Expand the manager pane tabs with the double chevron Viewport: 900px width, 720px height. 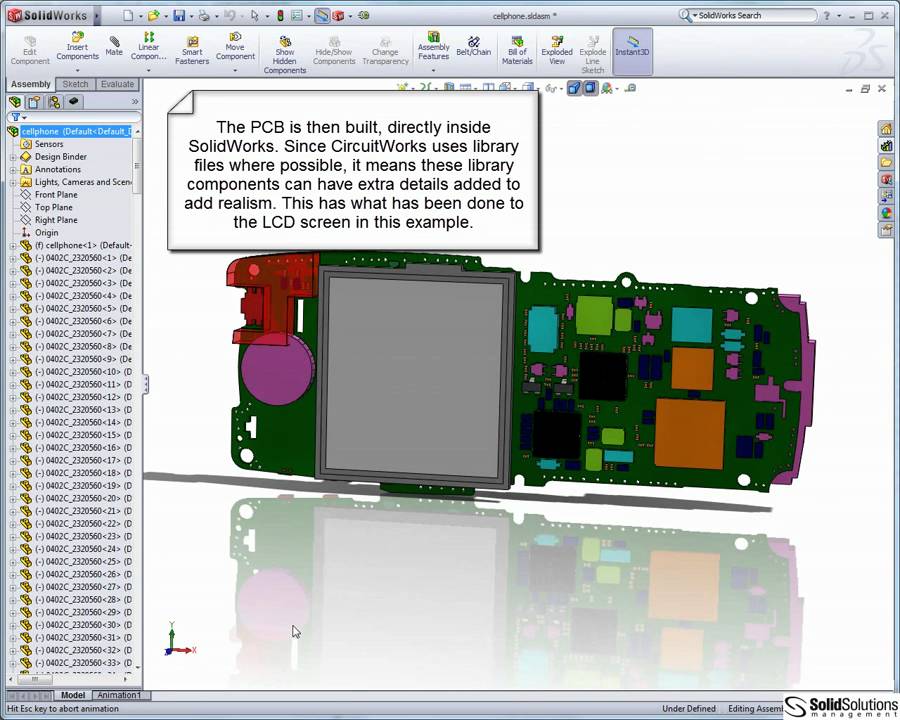[135, 102]
